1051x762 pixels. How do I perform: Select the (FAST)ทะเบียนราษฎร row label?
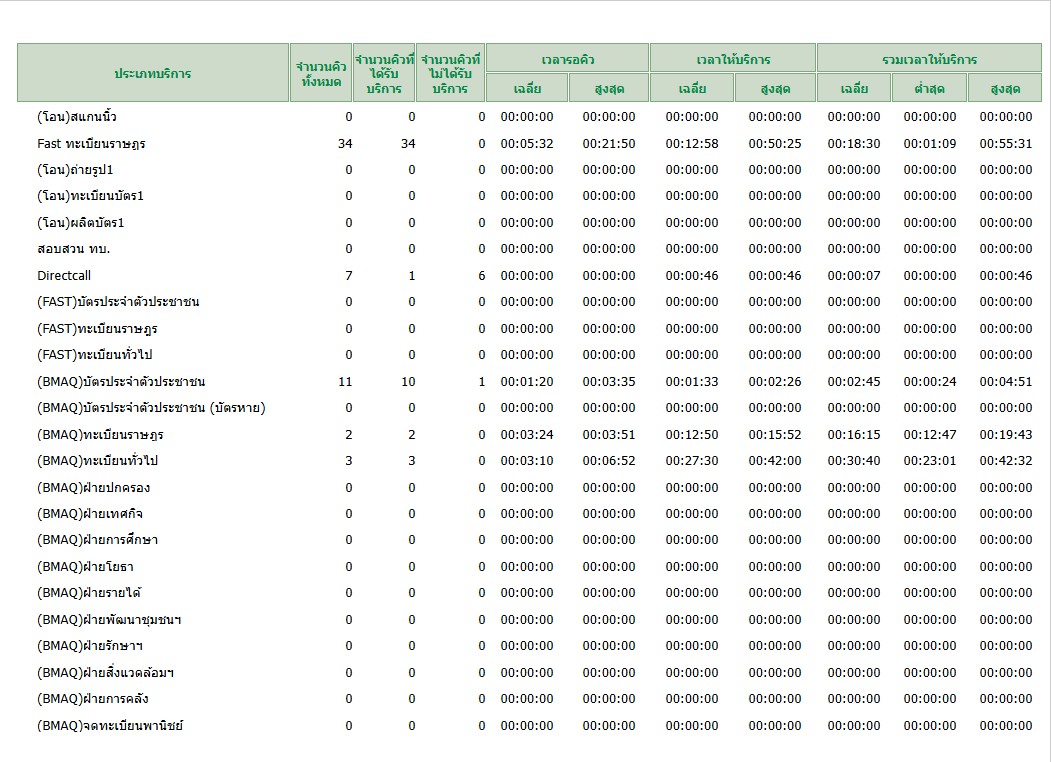pyautogui.click(x=97, y=328)
